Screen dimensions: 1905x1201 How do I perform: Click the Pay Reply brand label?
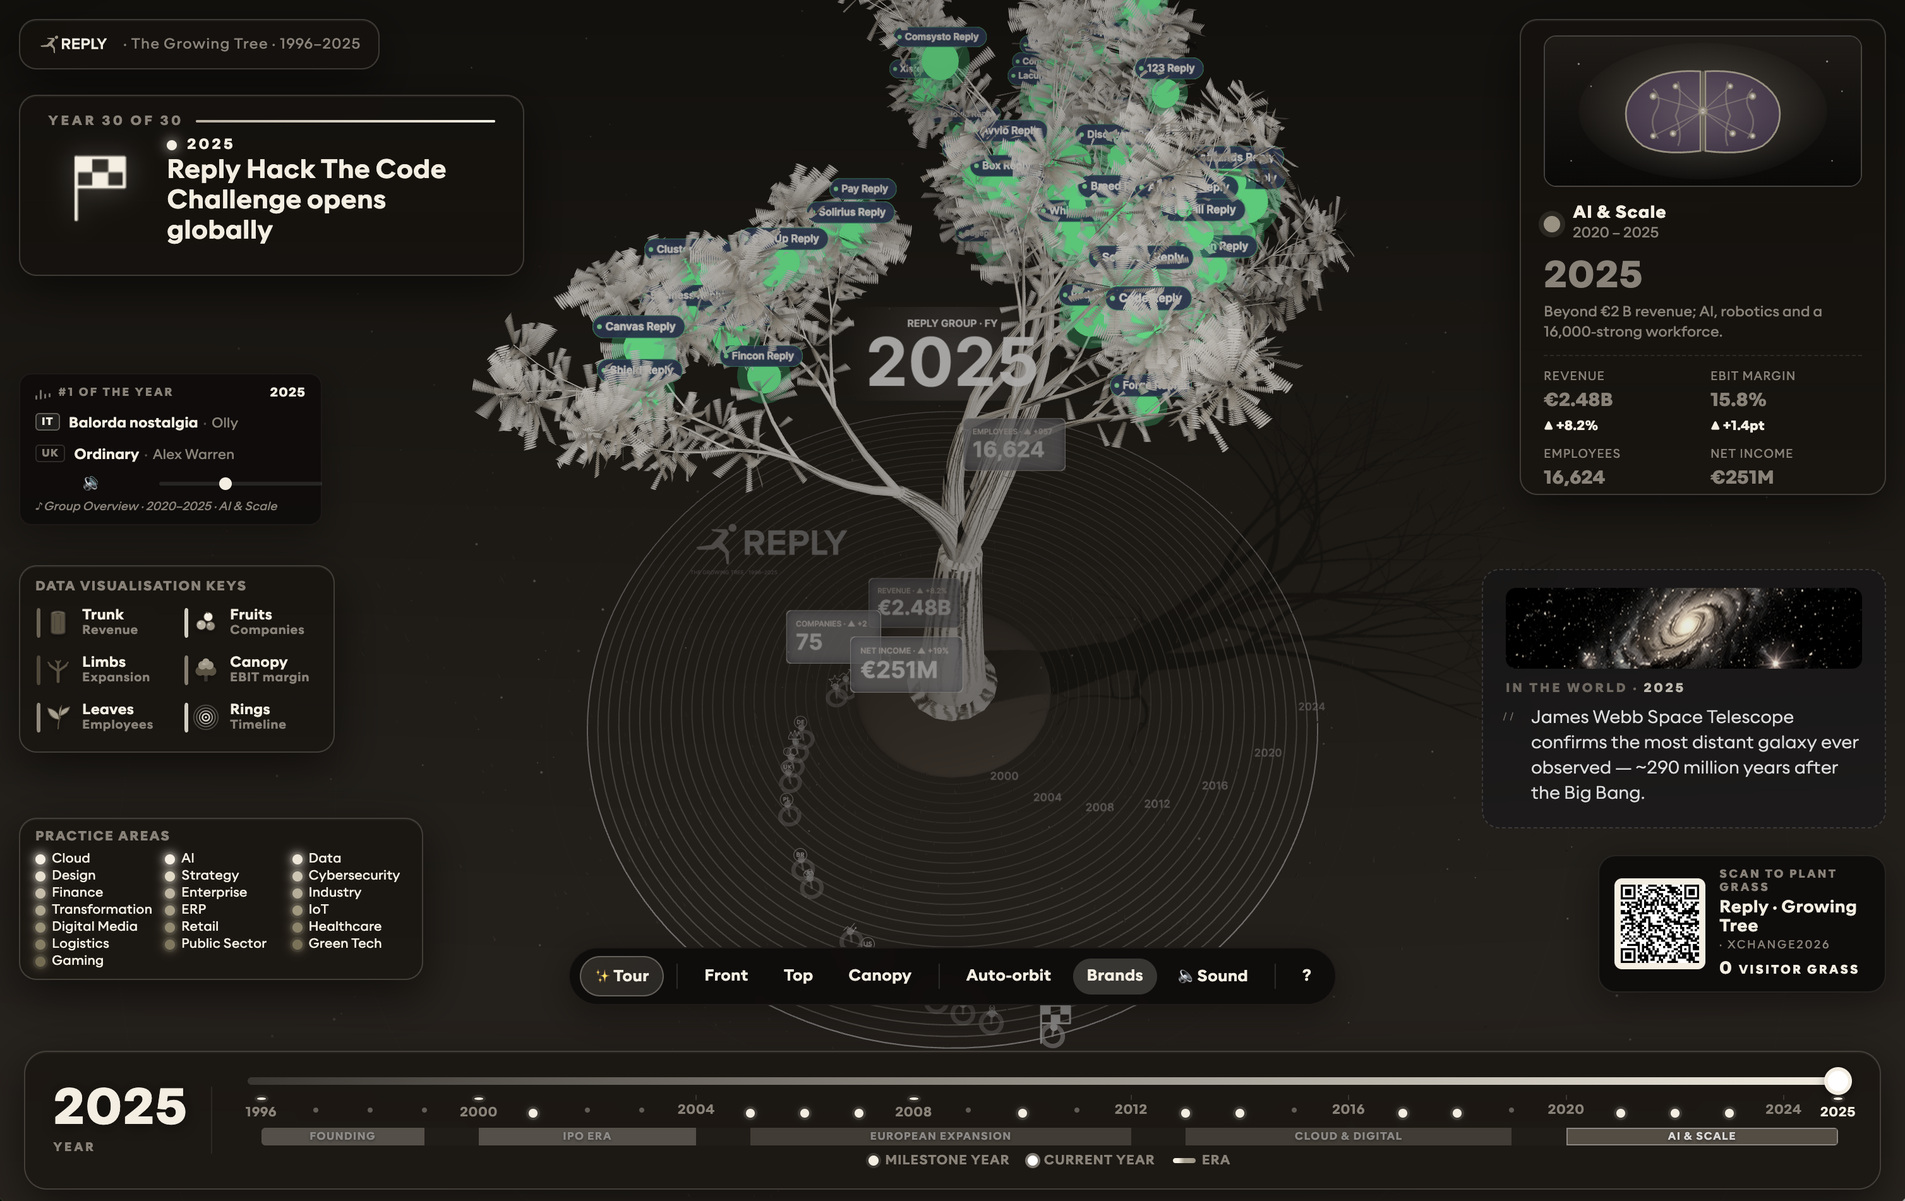click(x=863, y=189)
